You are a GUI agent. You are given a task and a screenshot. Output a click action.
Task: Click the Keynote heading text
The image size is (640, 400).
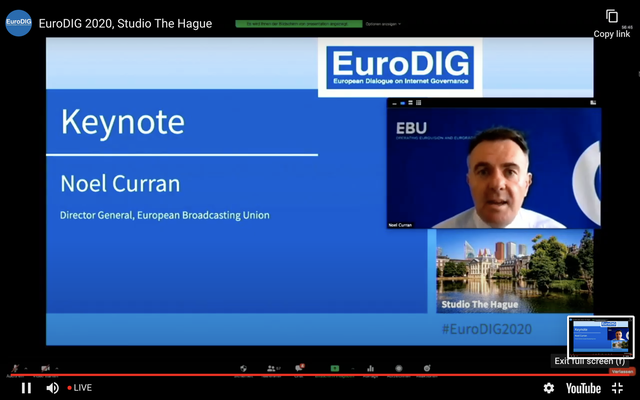(123, 122)
